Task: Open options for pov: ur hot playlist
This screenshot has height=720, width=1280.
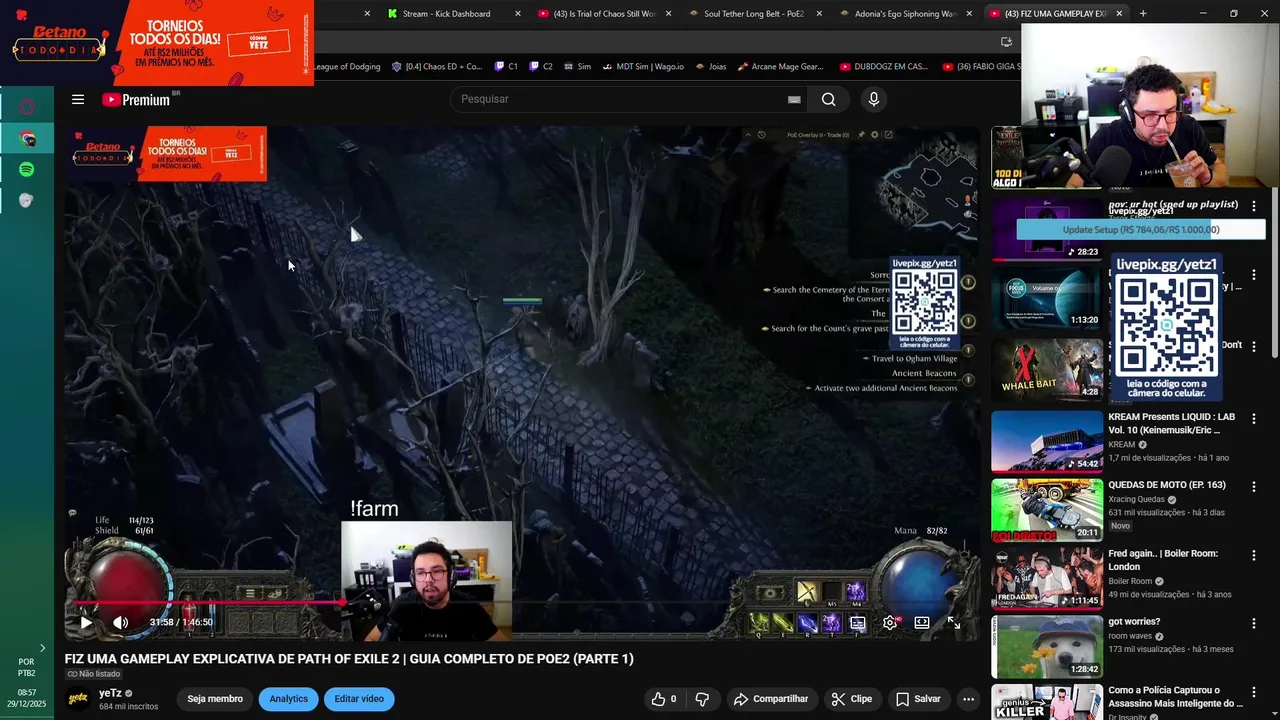Action: click(x=1254, y=206)
